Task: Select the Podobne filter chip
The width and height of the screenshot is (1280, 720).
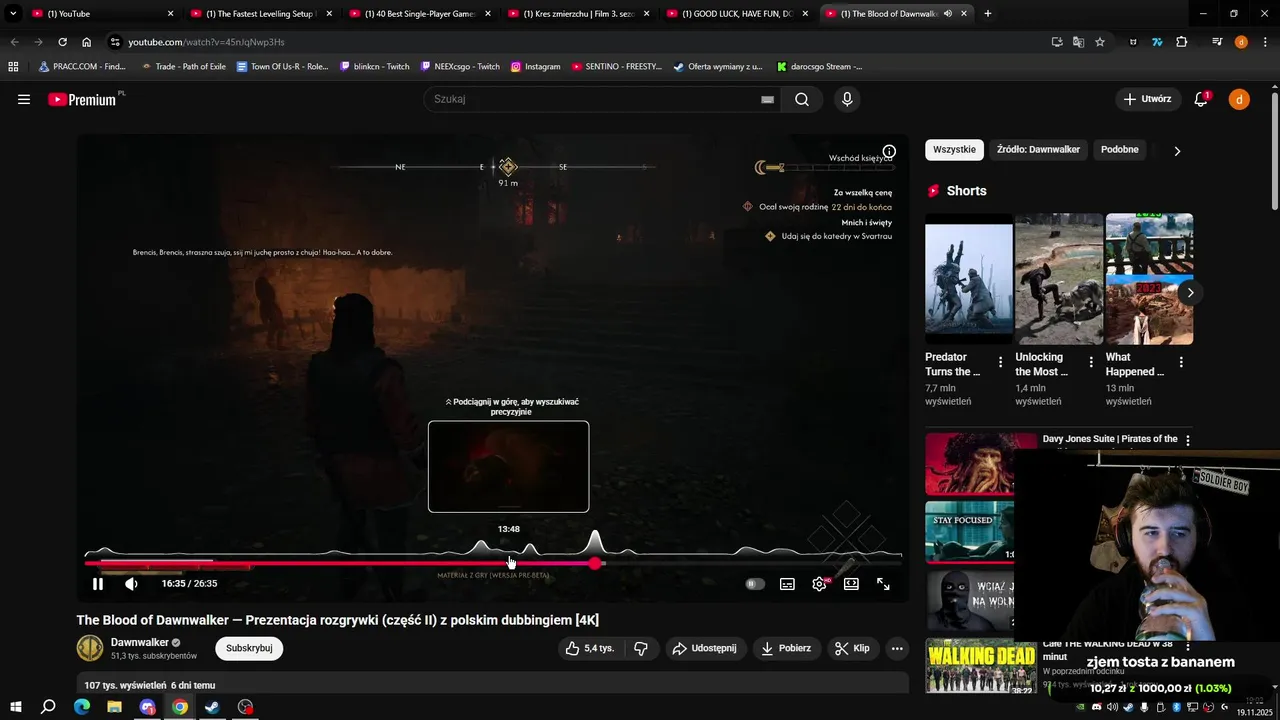Action: [1120, 150]
